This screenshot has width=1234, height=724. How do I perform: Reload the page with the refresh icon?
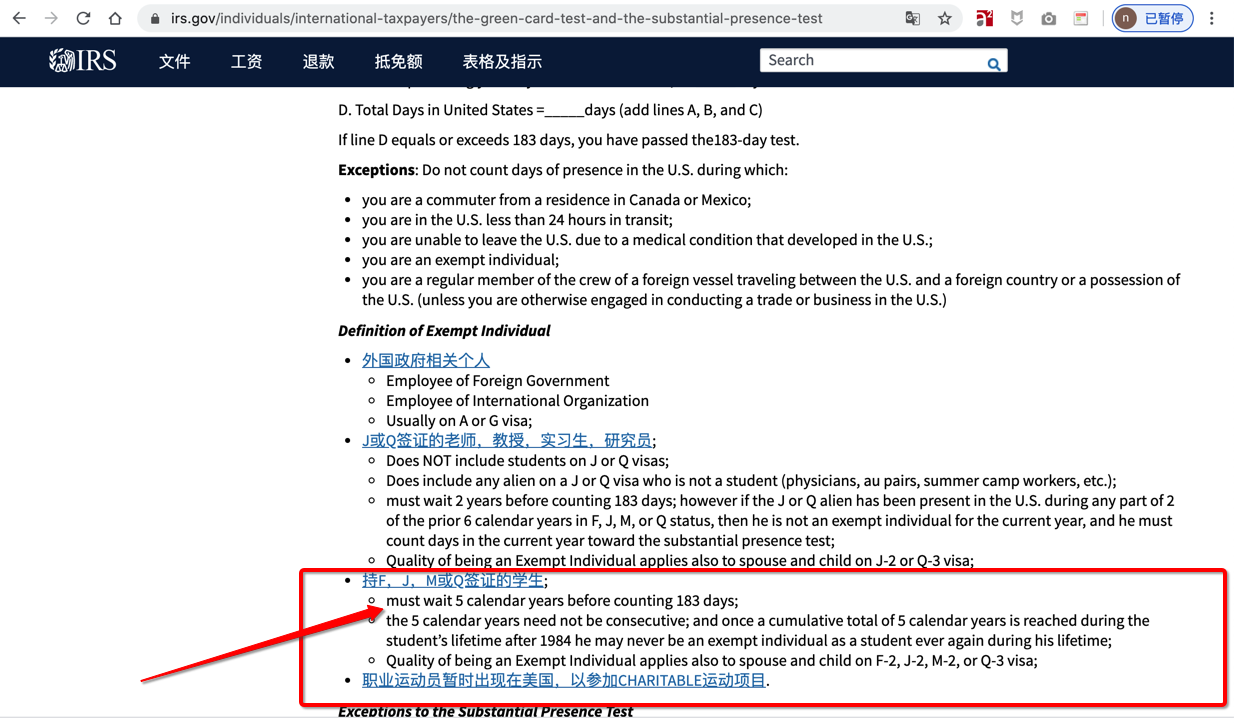tap(83, 18)
